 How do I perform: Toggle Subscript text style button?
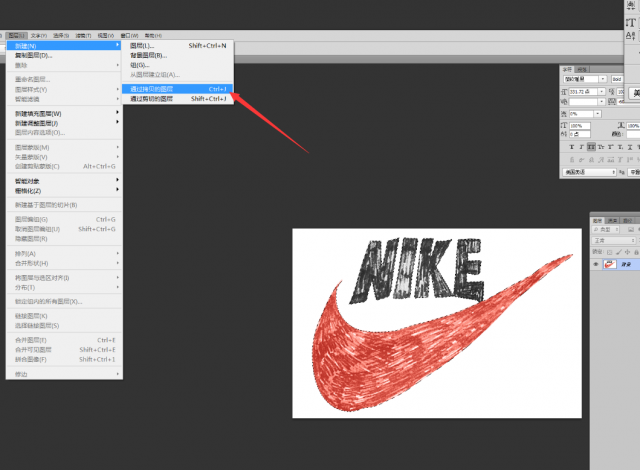(620, 147)
